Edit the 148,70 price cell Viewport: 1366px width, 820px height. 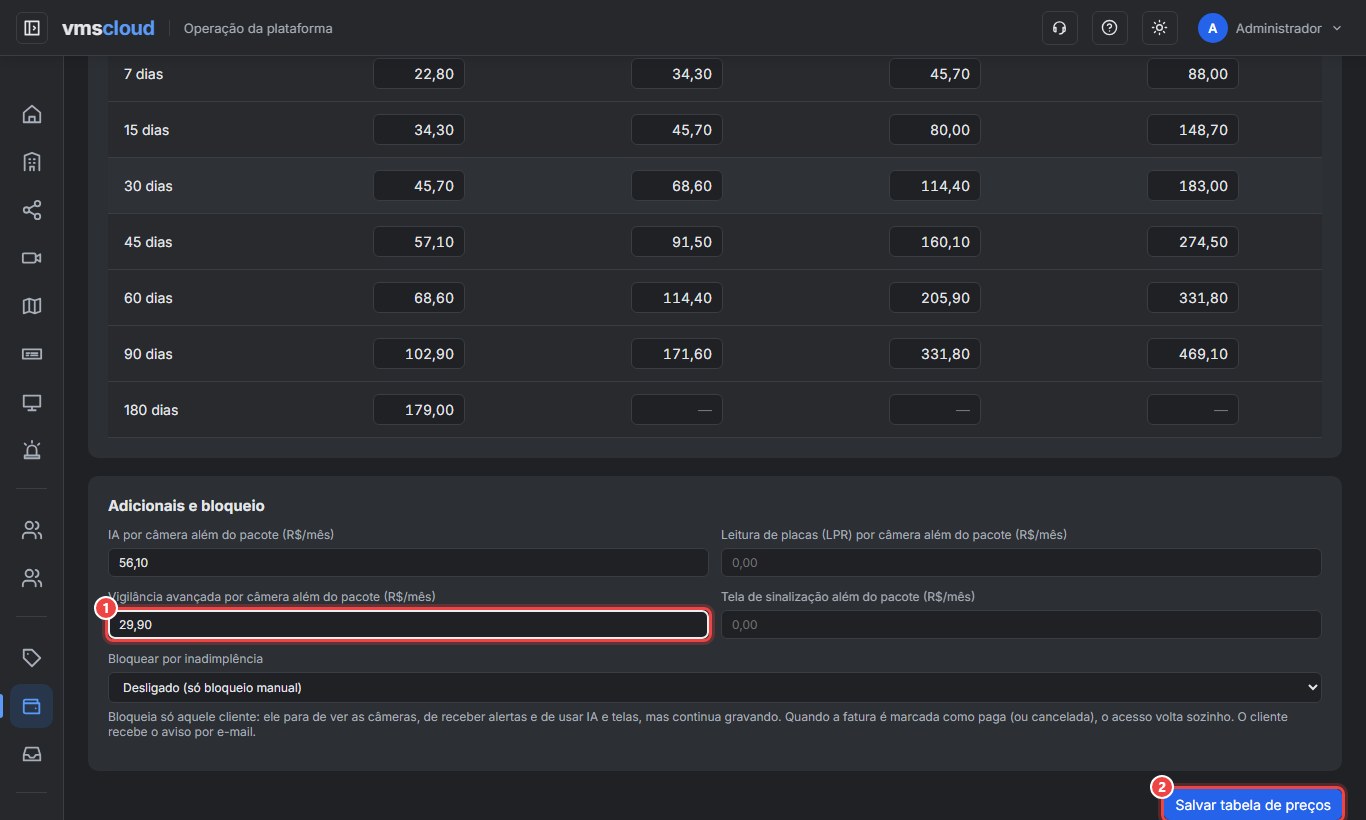[x=1192, y=130]
